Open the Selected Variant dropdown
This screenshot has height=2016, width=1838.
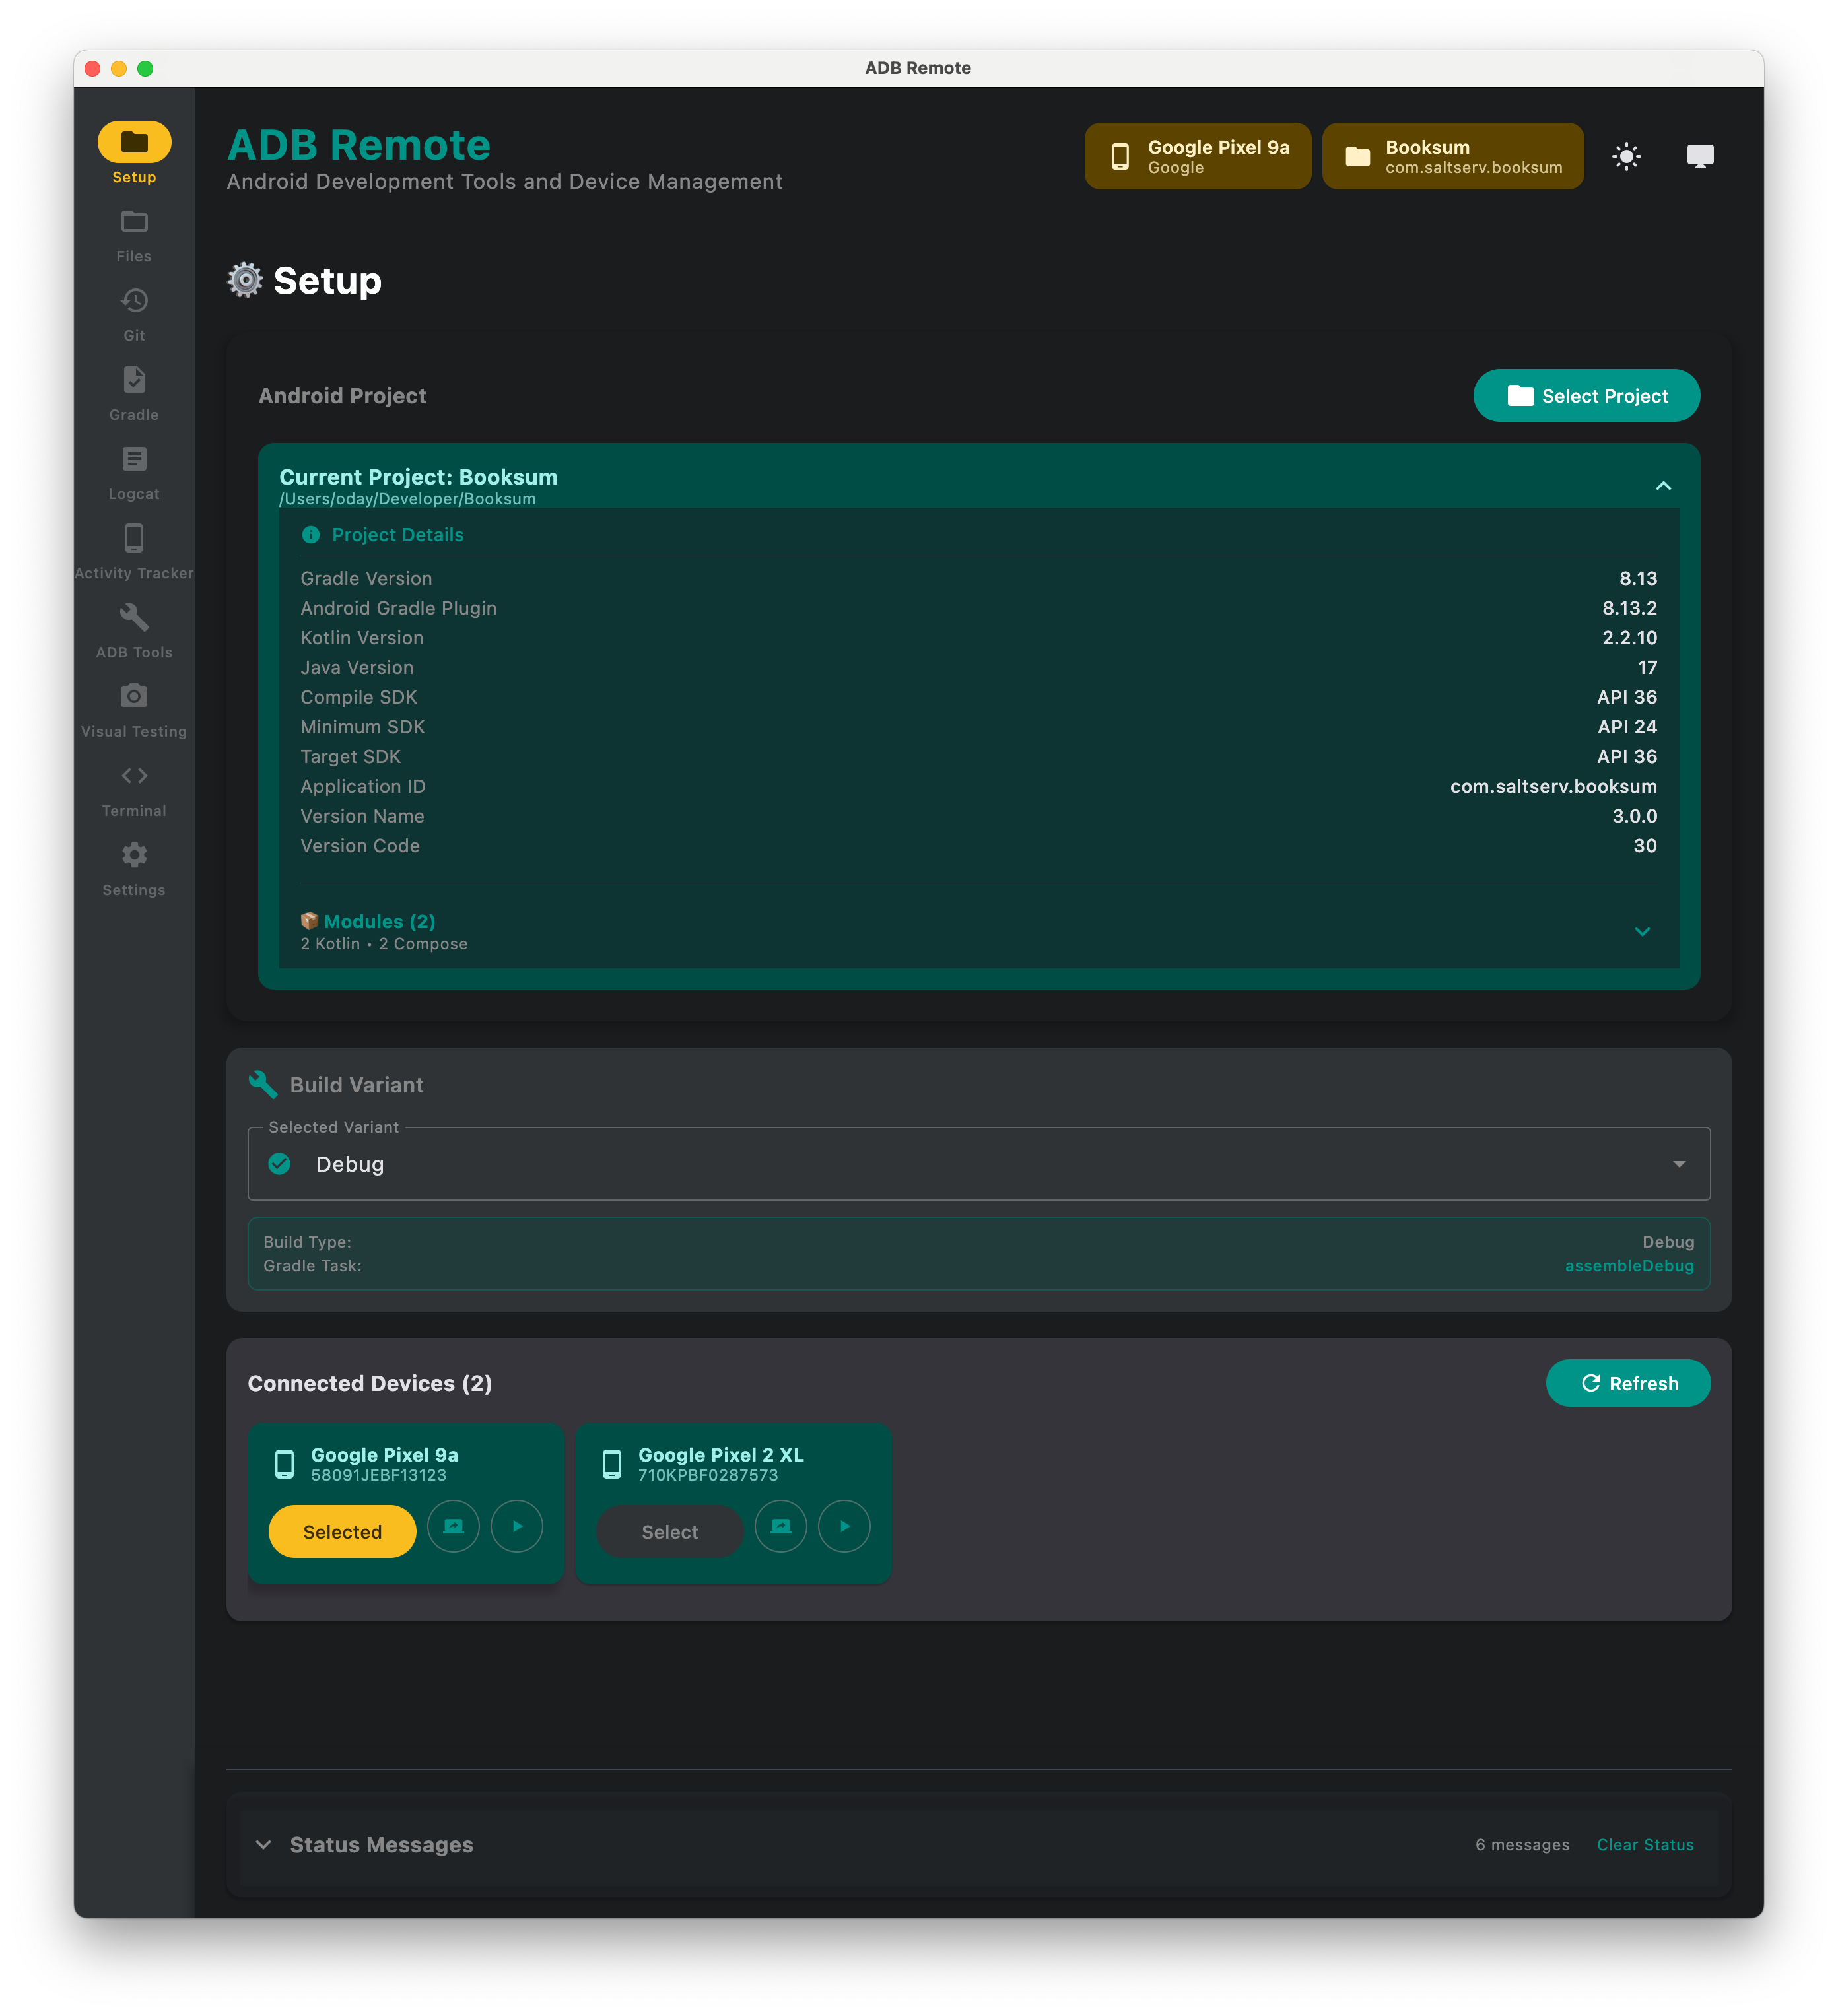tap(1680, 1163)
